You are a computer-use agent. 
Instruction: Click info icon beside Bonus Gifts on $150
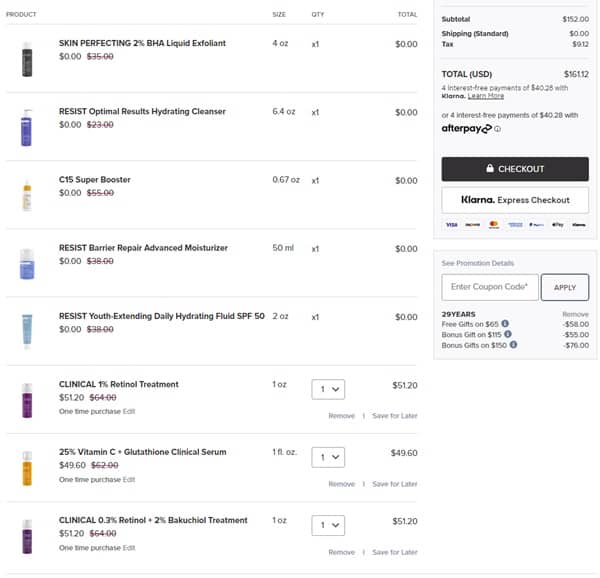click(x=513, y=345)
